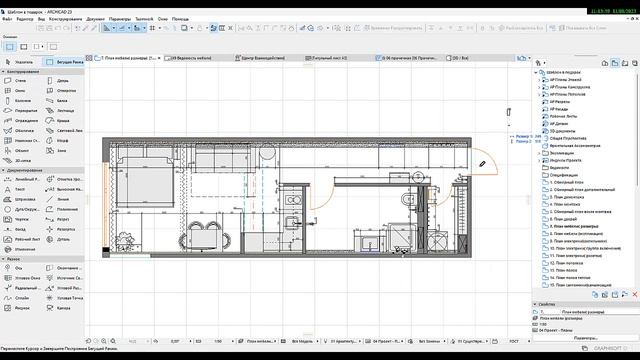The image size is (640, 360).
Task: Select the Источник Света (Lamp) tool
Action: [x=64, y=278]
